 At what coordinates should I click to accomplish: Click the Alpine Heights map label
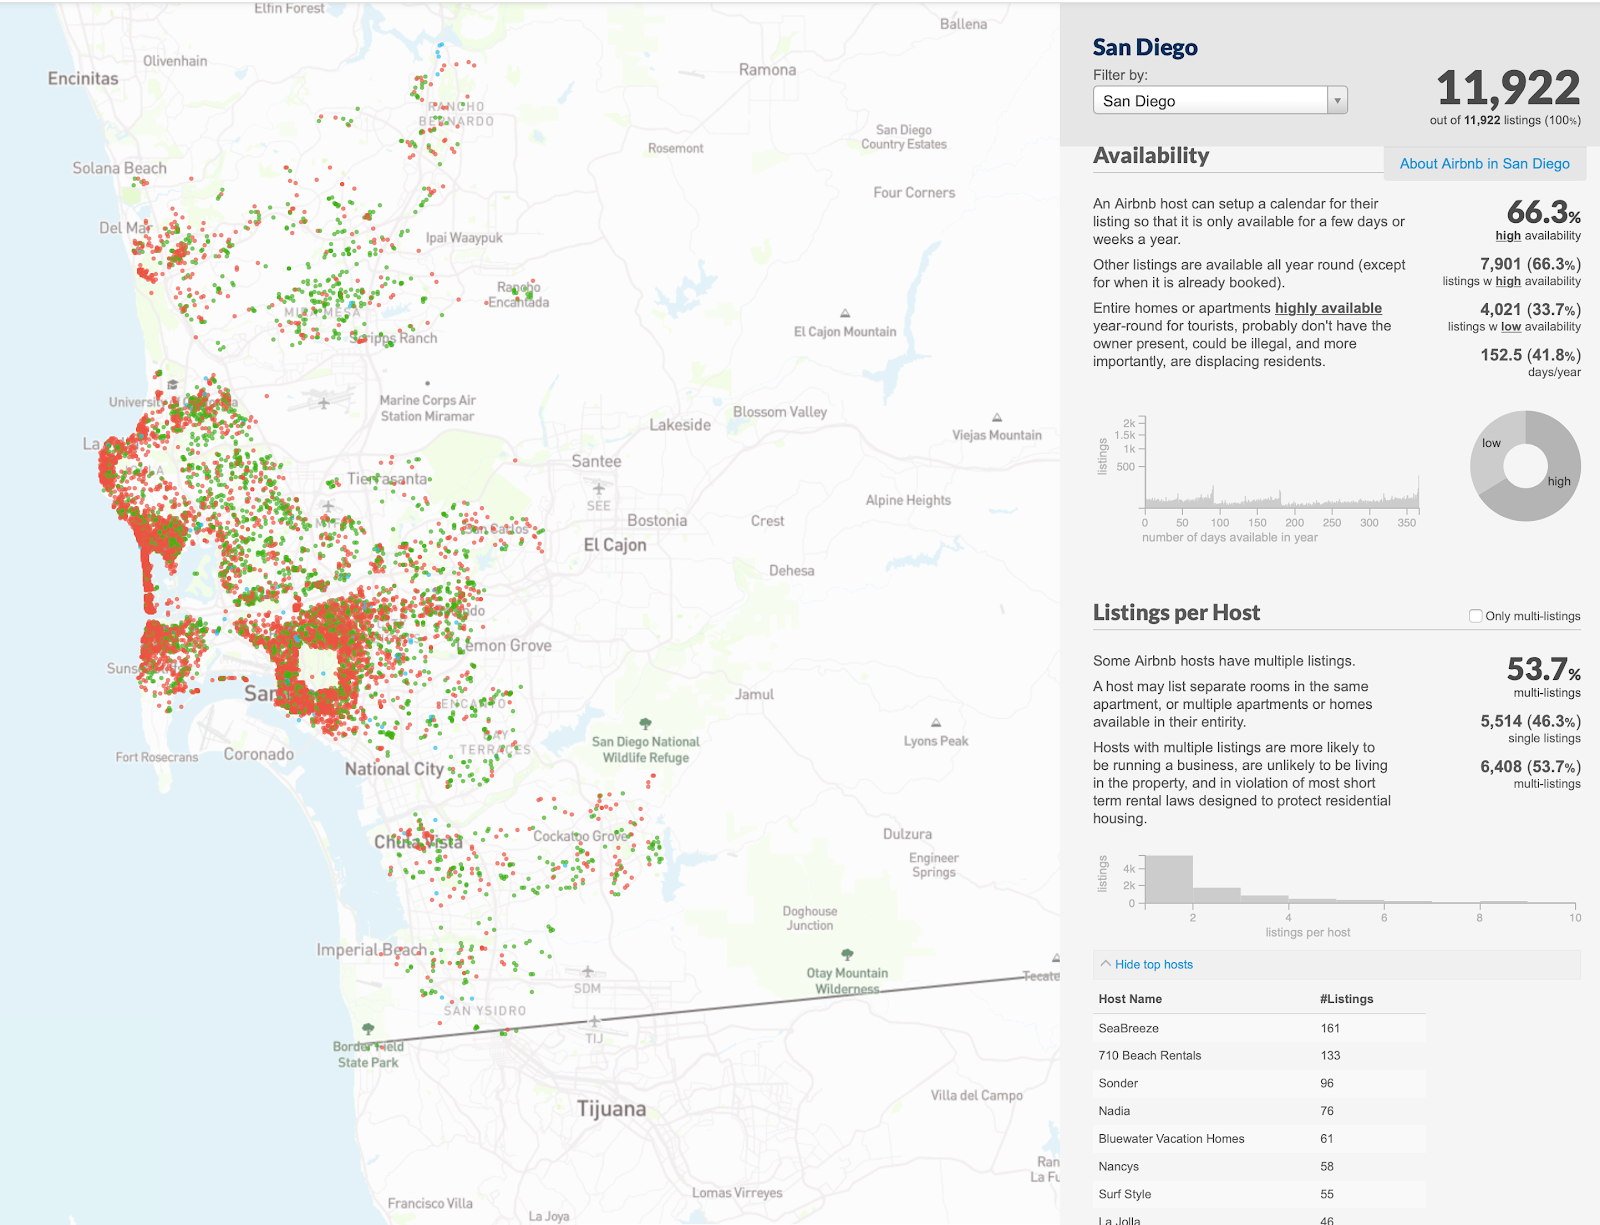[908, 500]
